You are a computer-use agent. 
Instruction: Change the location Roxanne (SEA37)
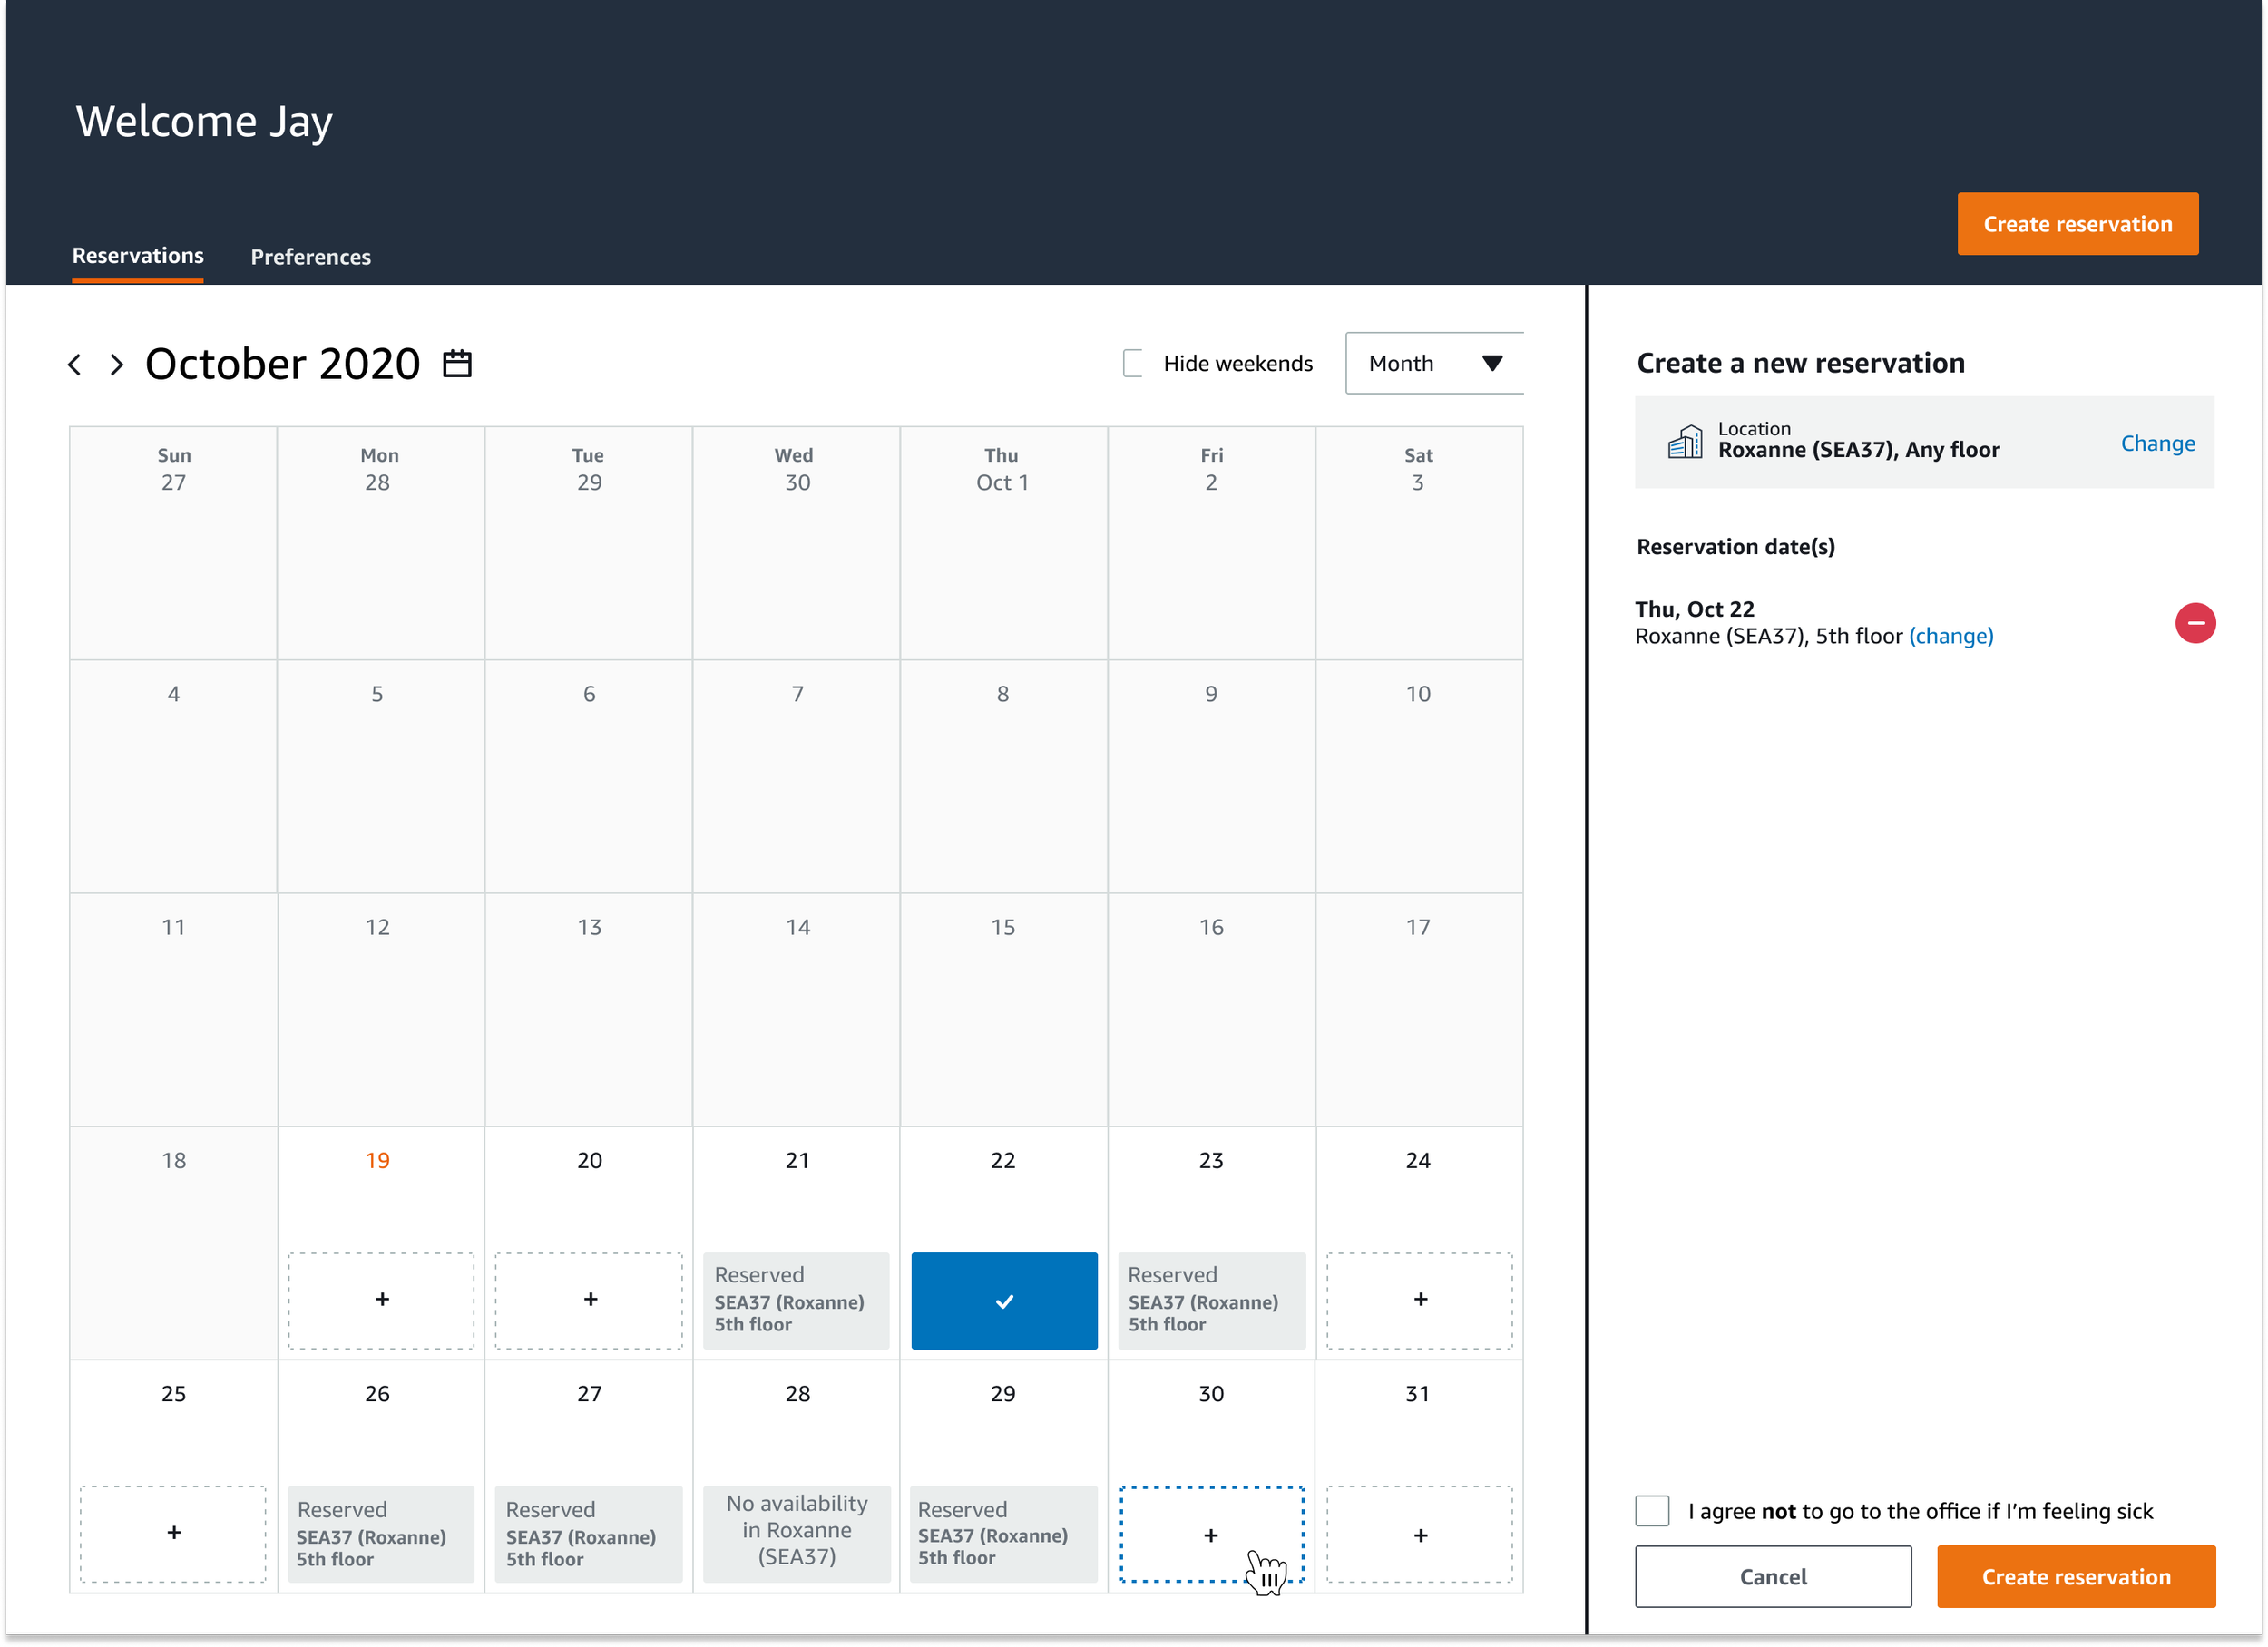pyautogui.click(x=2157, y=443)
